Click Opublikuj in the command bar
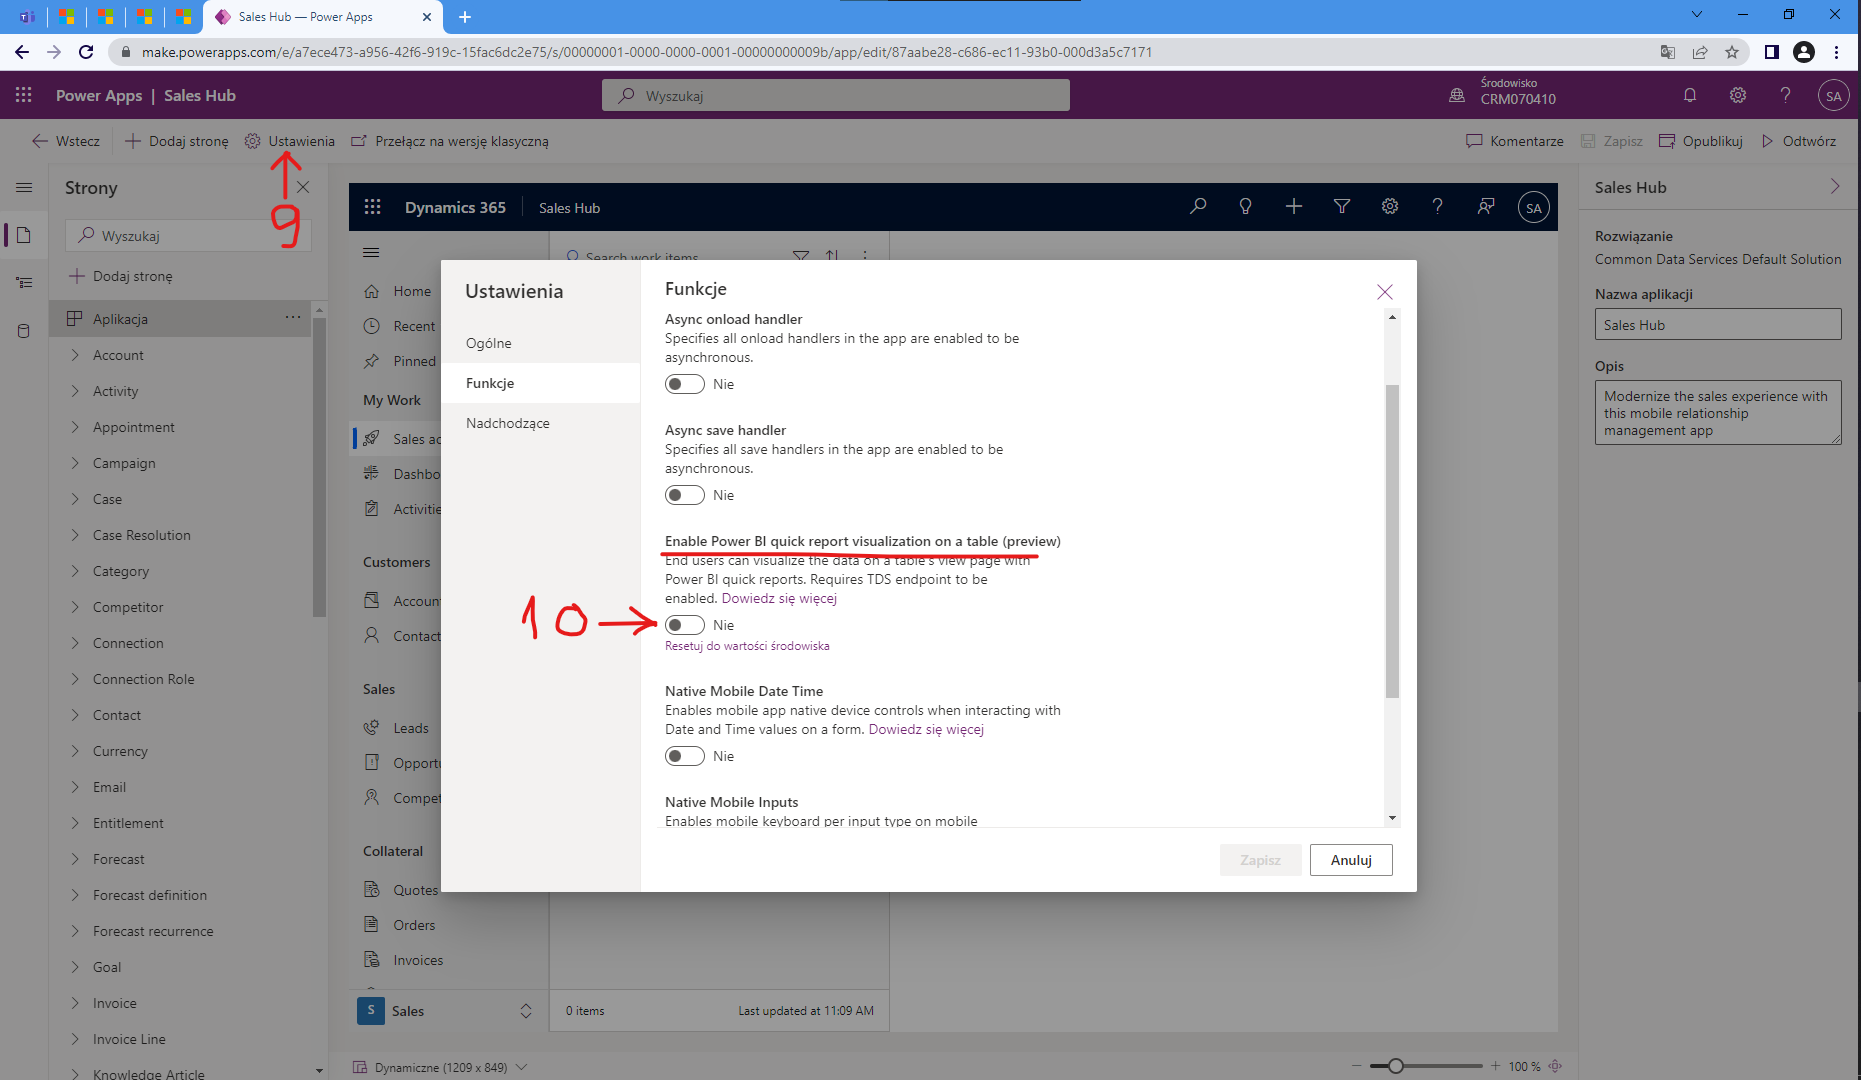Image resolution: width=1861 pixels, height=1080 pixels. (x=1701, y=141)
